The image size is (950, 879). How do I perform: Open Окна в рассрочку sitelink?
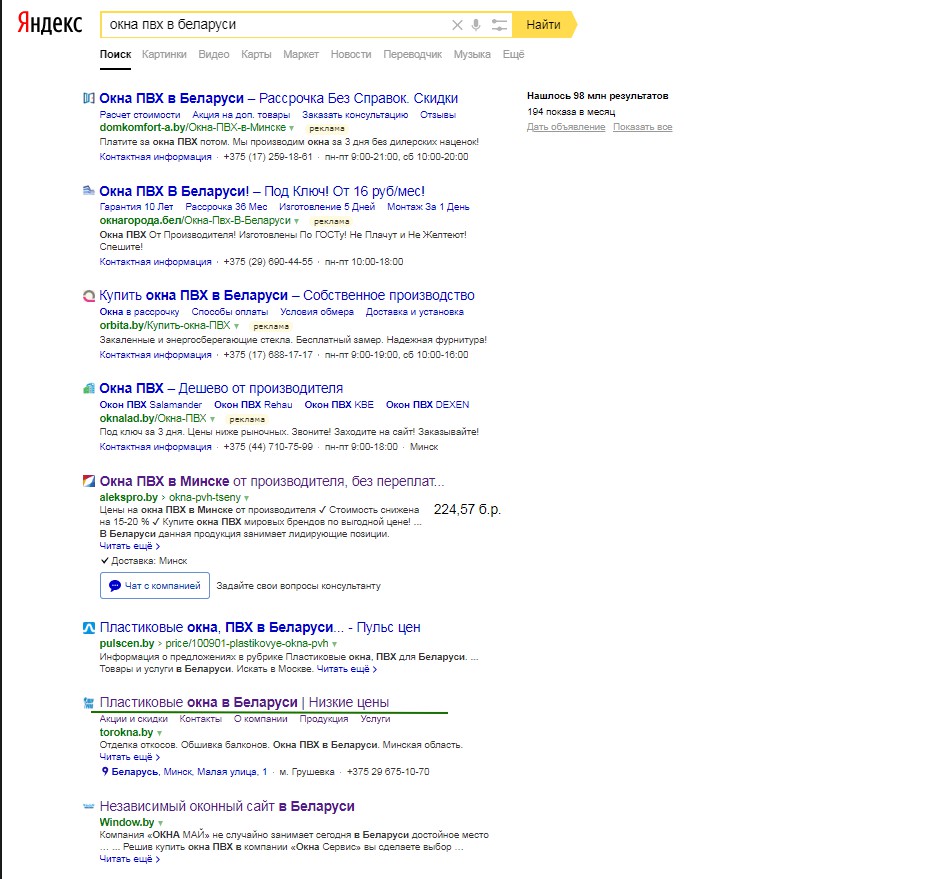(x=139, y=311)
